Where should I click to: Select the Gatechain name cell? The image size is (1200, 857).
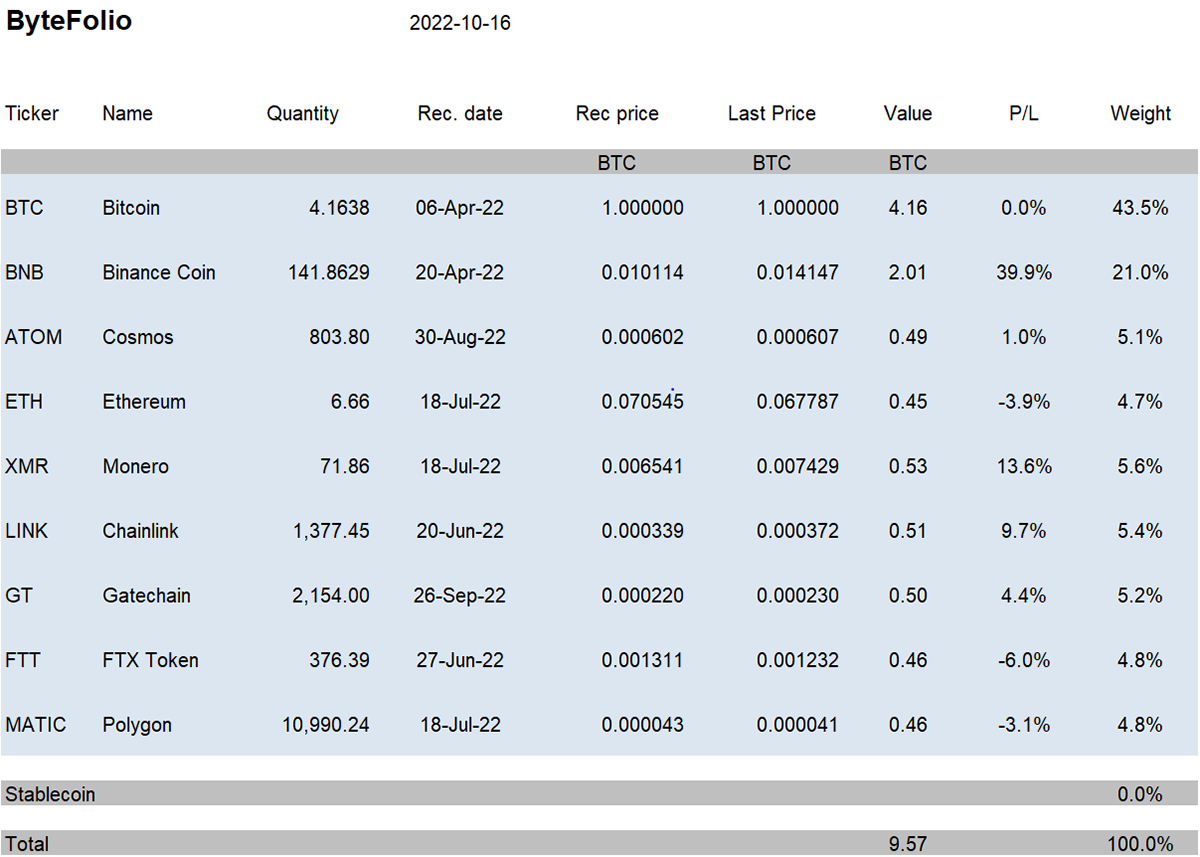(x=145, y=596)
